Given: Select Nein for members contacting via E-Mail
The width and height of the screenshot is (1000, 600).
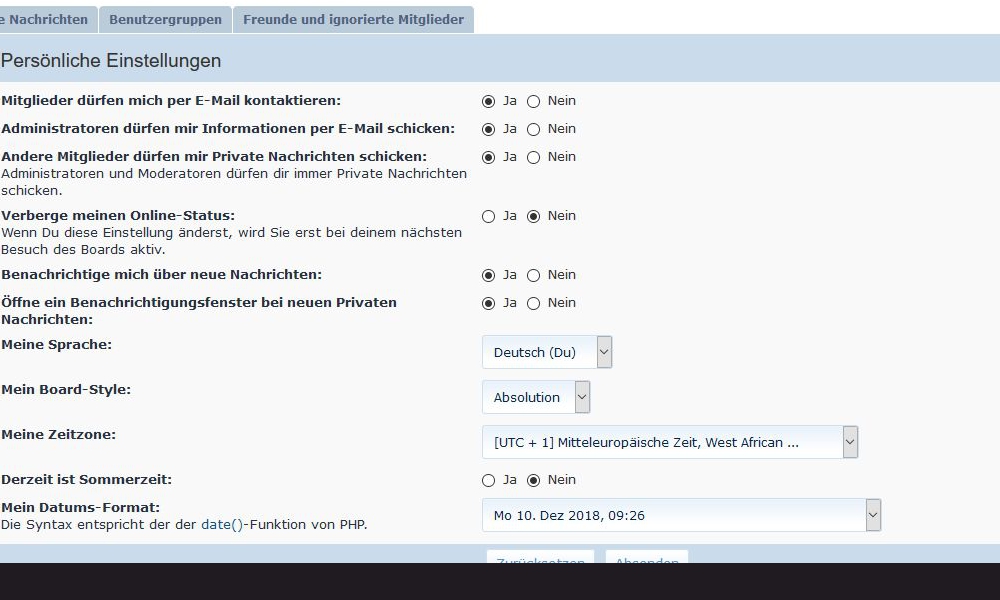Looking at the screenshot, I should [x=534, y=101].
